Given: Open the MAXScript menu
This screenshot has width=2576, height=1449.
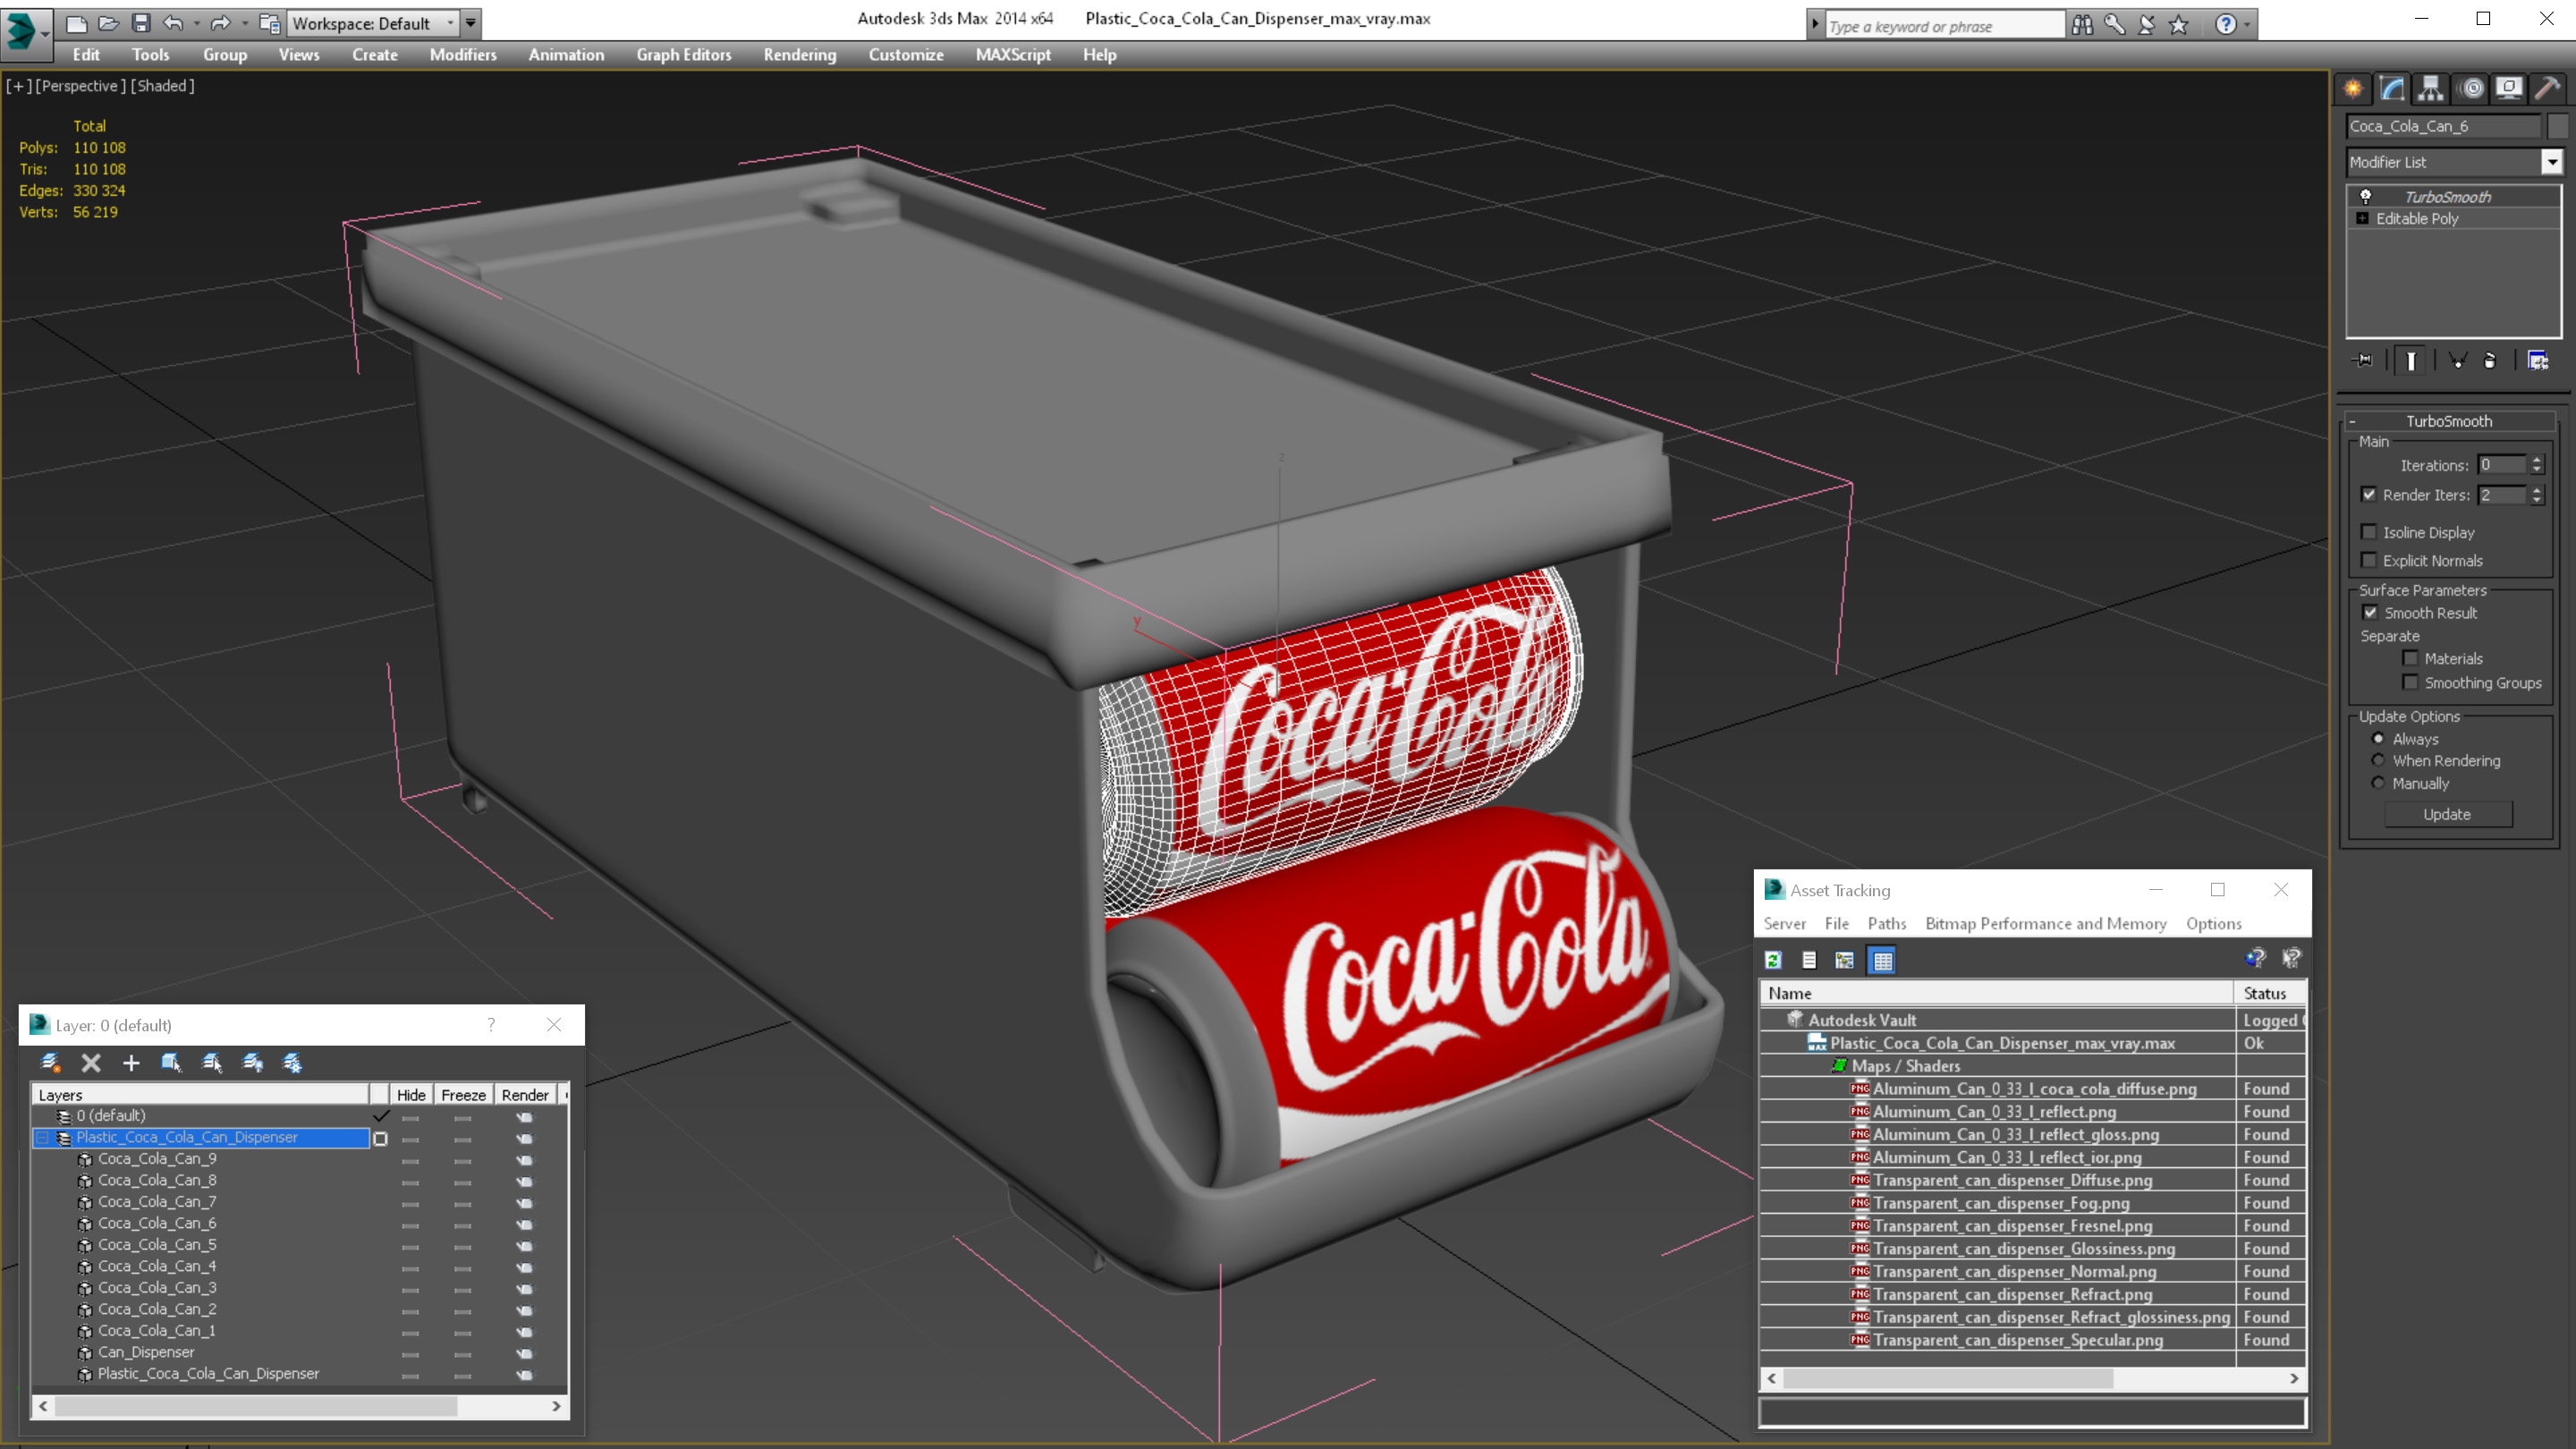Looking at the screenshot, I should [x=1013, y=55].
